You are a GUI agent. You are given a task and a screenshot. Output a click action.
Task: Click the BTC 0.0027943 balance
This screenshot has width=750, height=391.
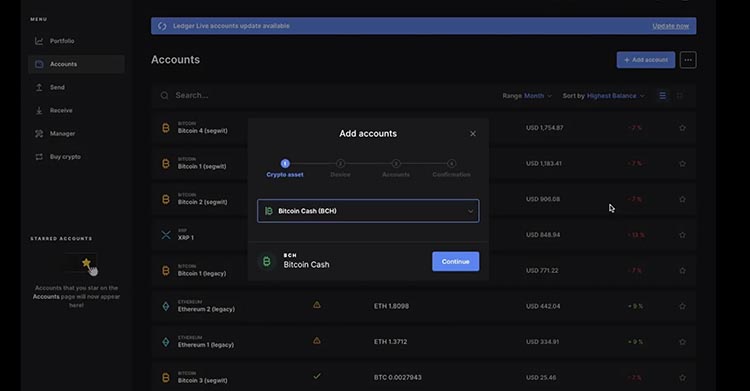coord(397,378)
